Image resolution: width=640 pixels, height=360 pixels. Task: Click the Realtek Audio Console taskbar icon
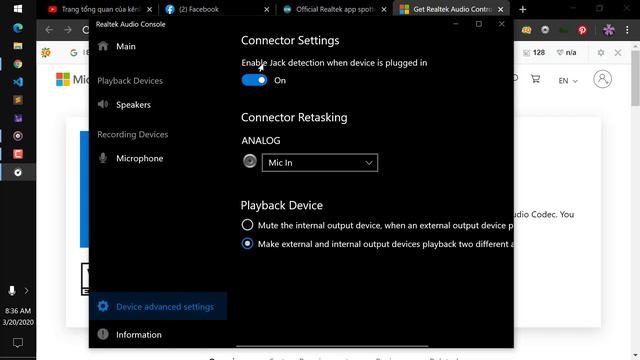tap(18, 172)
